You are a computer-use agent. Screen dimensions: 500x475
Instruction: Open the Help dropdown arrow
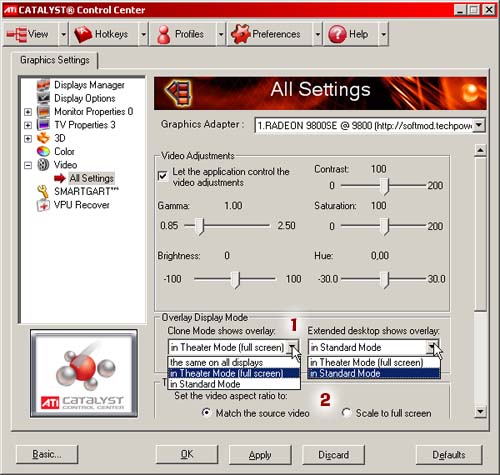(x=383, y=34)
